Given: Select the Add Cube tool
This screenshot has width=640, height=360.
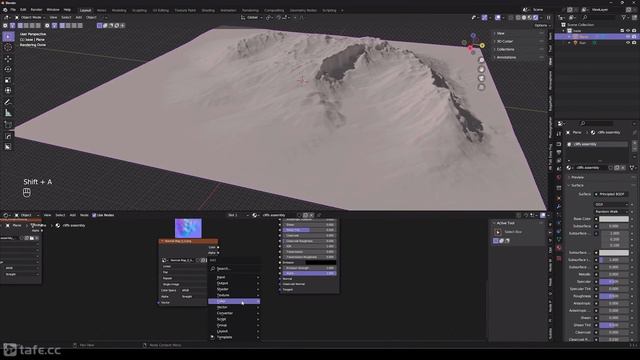Looking at the screenshot, I should (8, 124).
